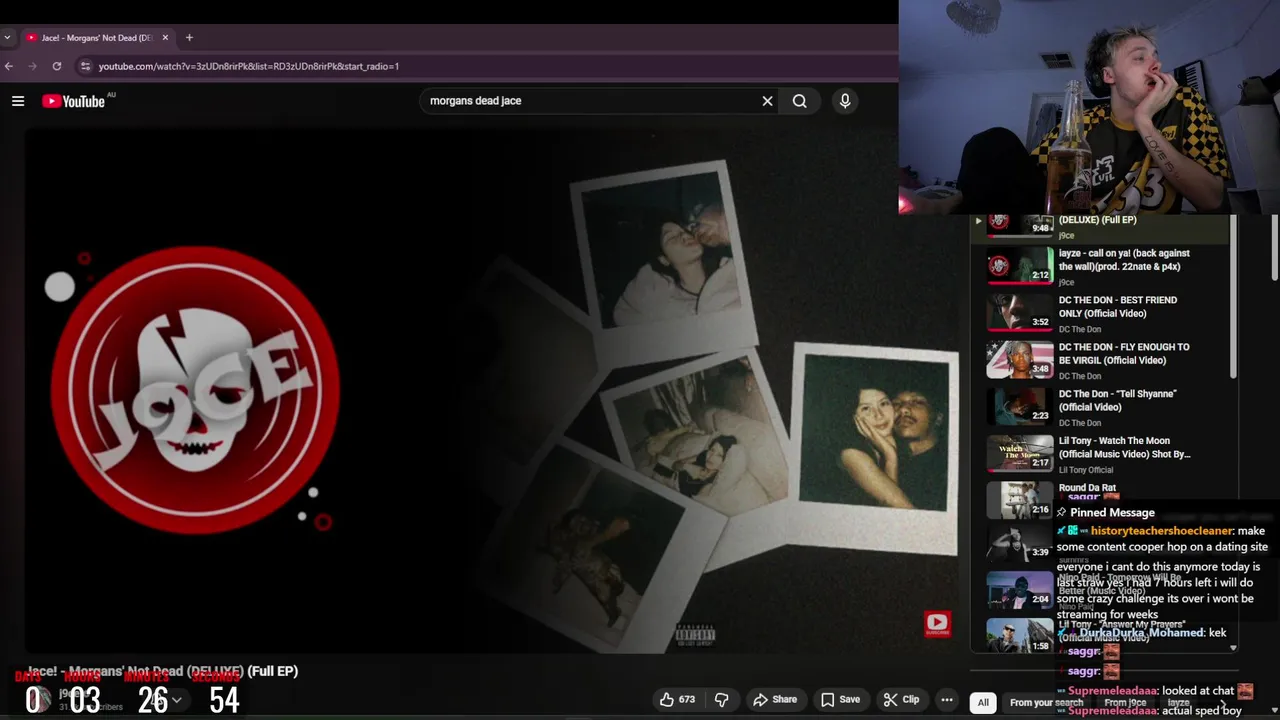Click the main video player area
Screen dimensions: 1280x720
[490, 390]
